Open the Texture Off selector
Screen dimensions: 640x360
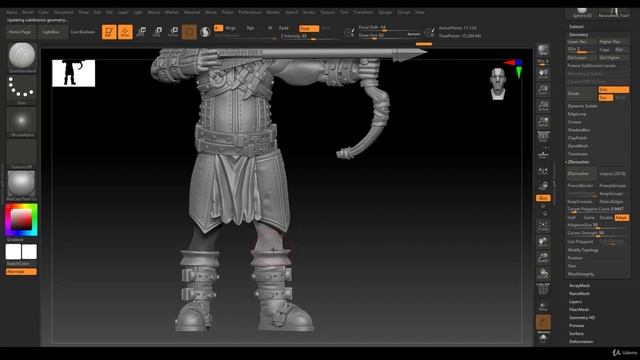click(x=22, y=153)
